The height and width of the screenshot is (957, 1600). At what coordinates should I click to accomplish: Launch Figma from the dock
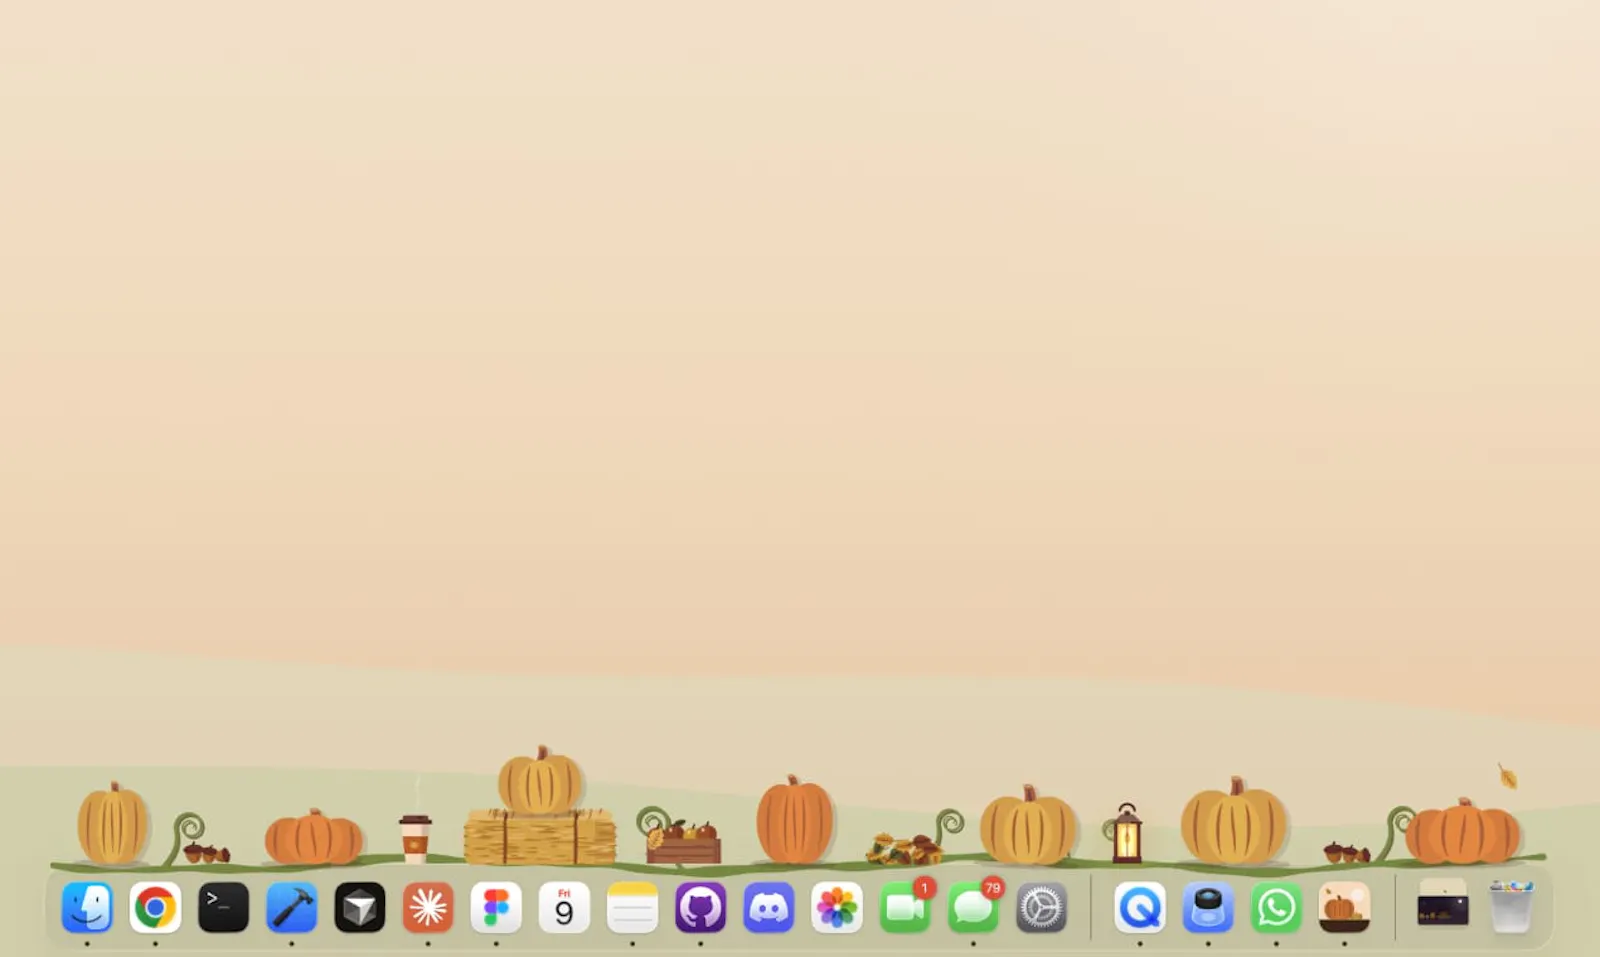click(496, 908)
